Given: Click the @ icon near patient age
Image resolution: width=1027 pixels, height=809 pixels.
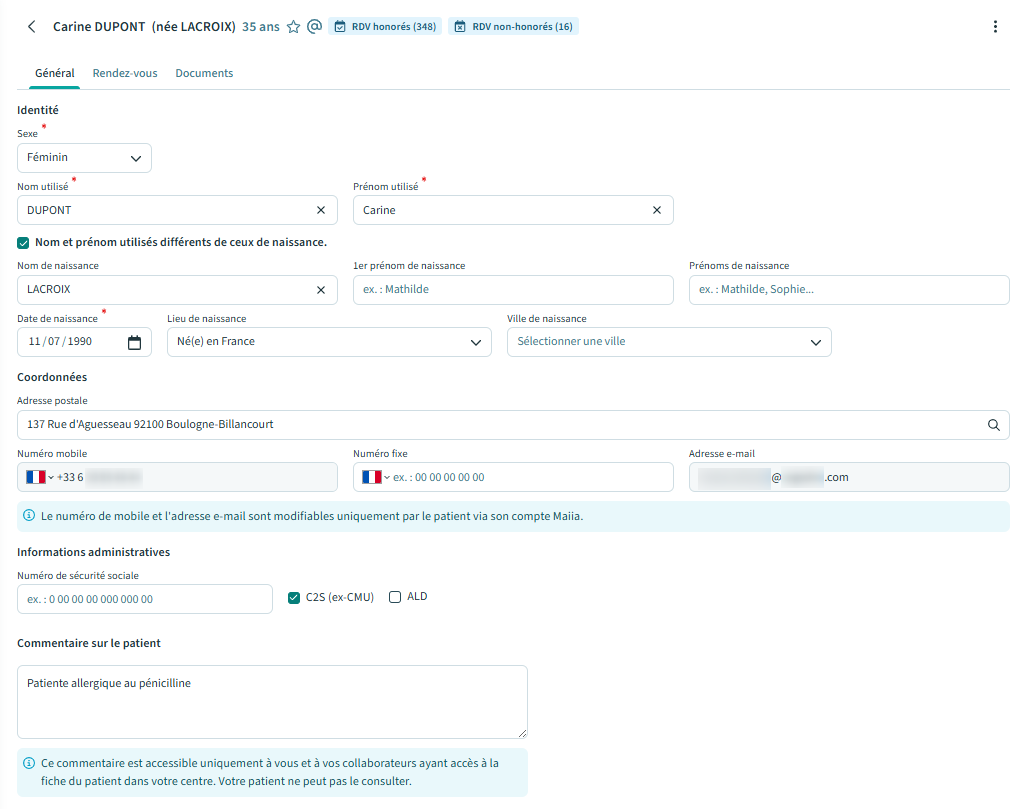Looking at the screenshot, I should click(x=314, y=27).
